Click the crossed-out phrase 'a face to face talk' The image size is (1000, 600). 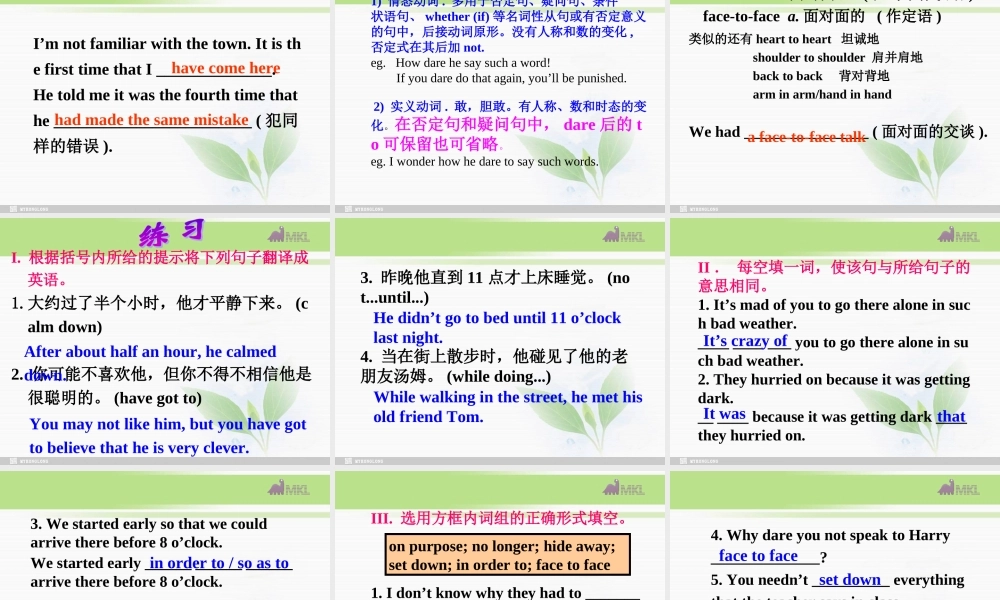click(806, 137)
